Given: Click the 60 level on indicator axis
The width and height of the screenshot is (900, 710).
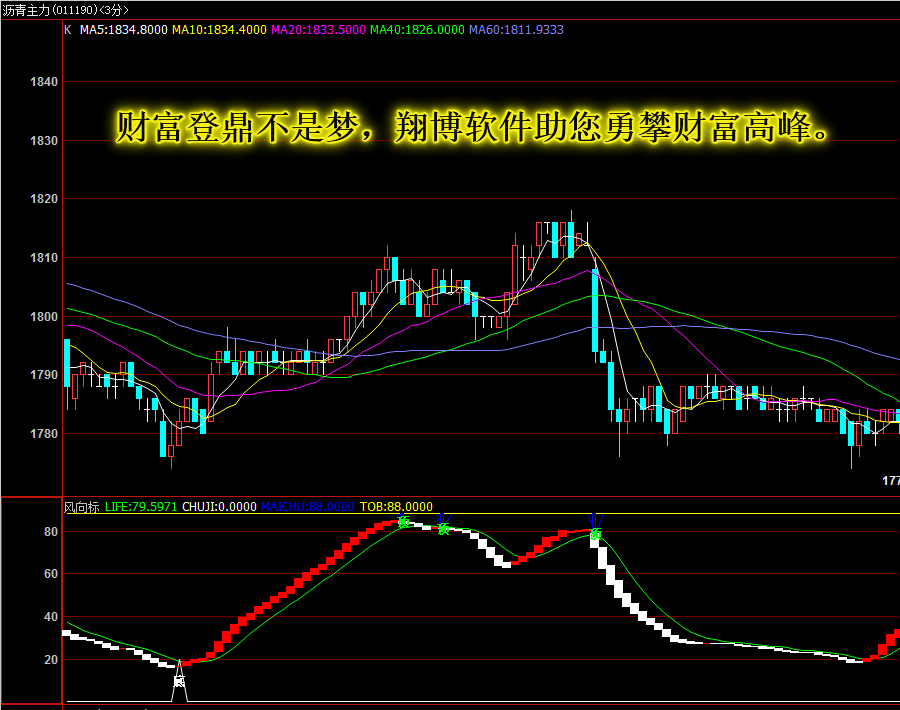Looking at the screenshot, I should click(x=51, y=574).
